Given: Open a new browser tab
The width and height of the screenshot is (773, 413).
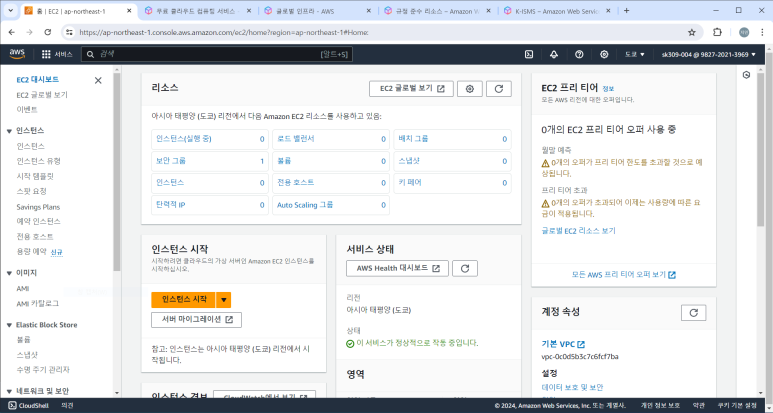Looking at the screenshot, I should [627, 10].
